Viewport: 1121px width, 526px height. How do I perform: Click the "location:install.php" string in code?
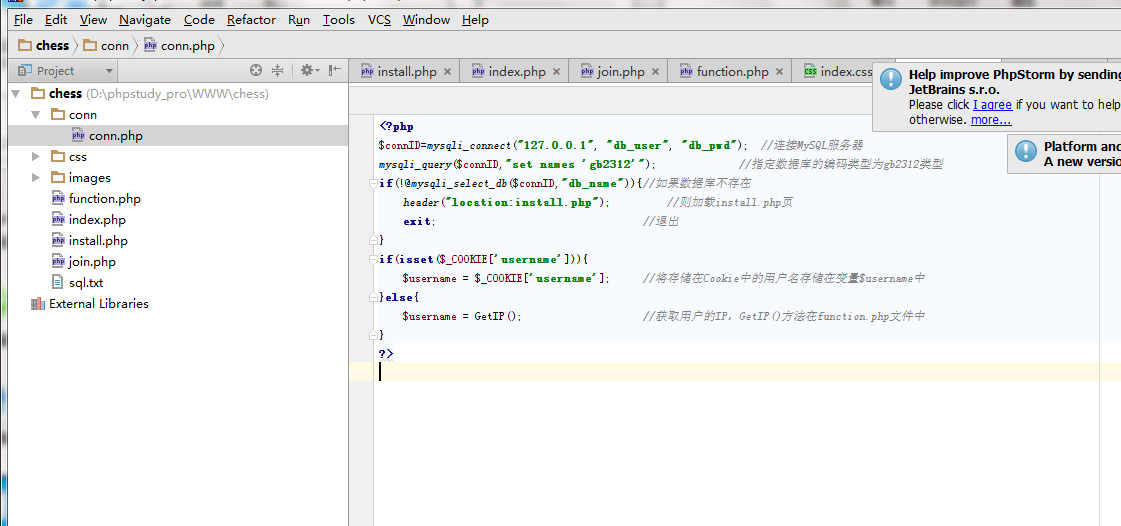click(525, 202)
